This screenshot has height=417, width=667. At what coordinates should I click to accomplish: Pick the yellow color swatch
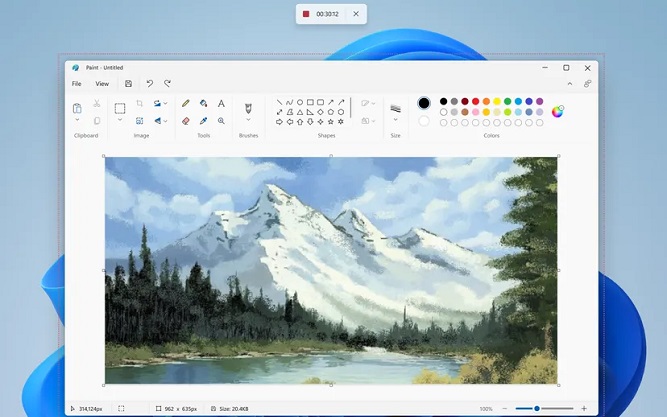[x=497, y=101]
